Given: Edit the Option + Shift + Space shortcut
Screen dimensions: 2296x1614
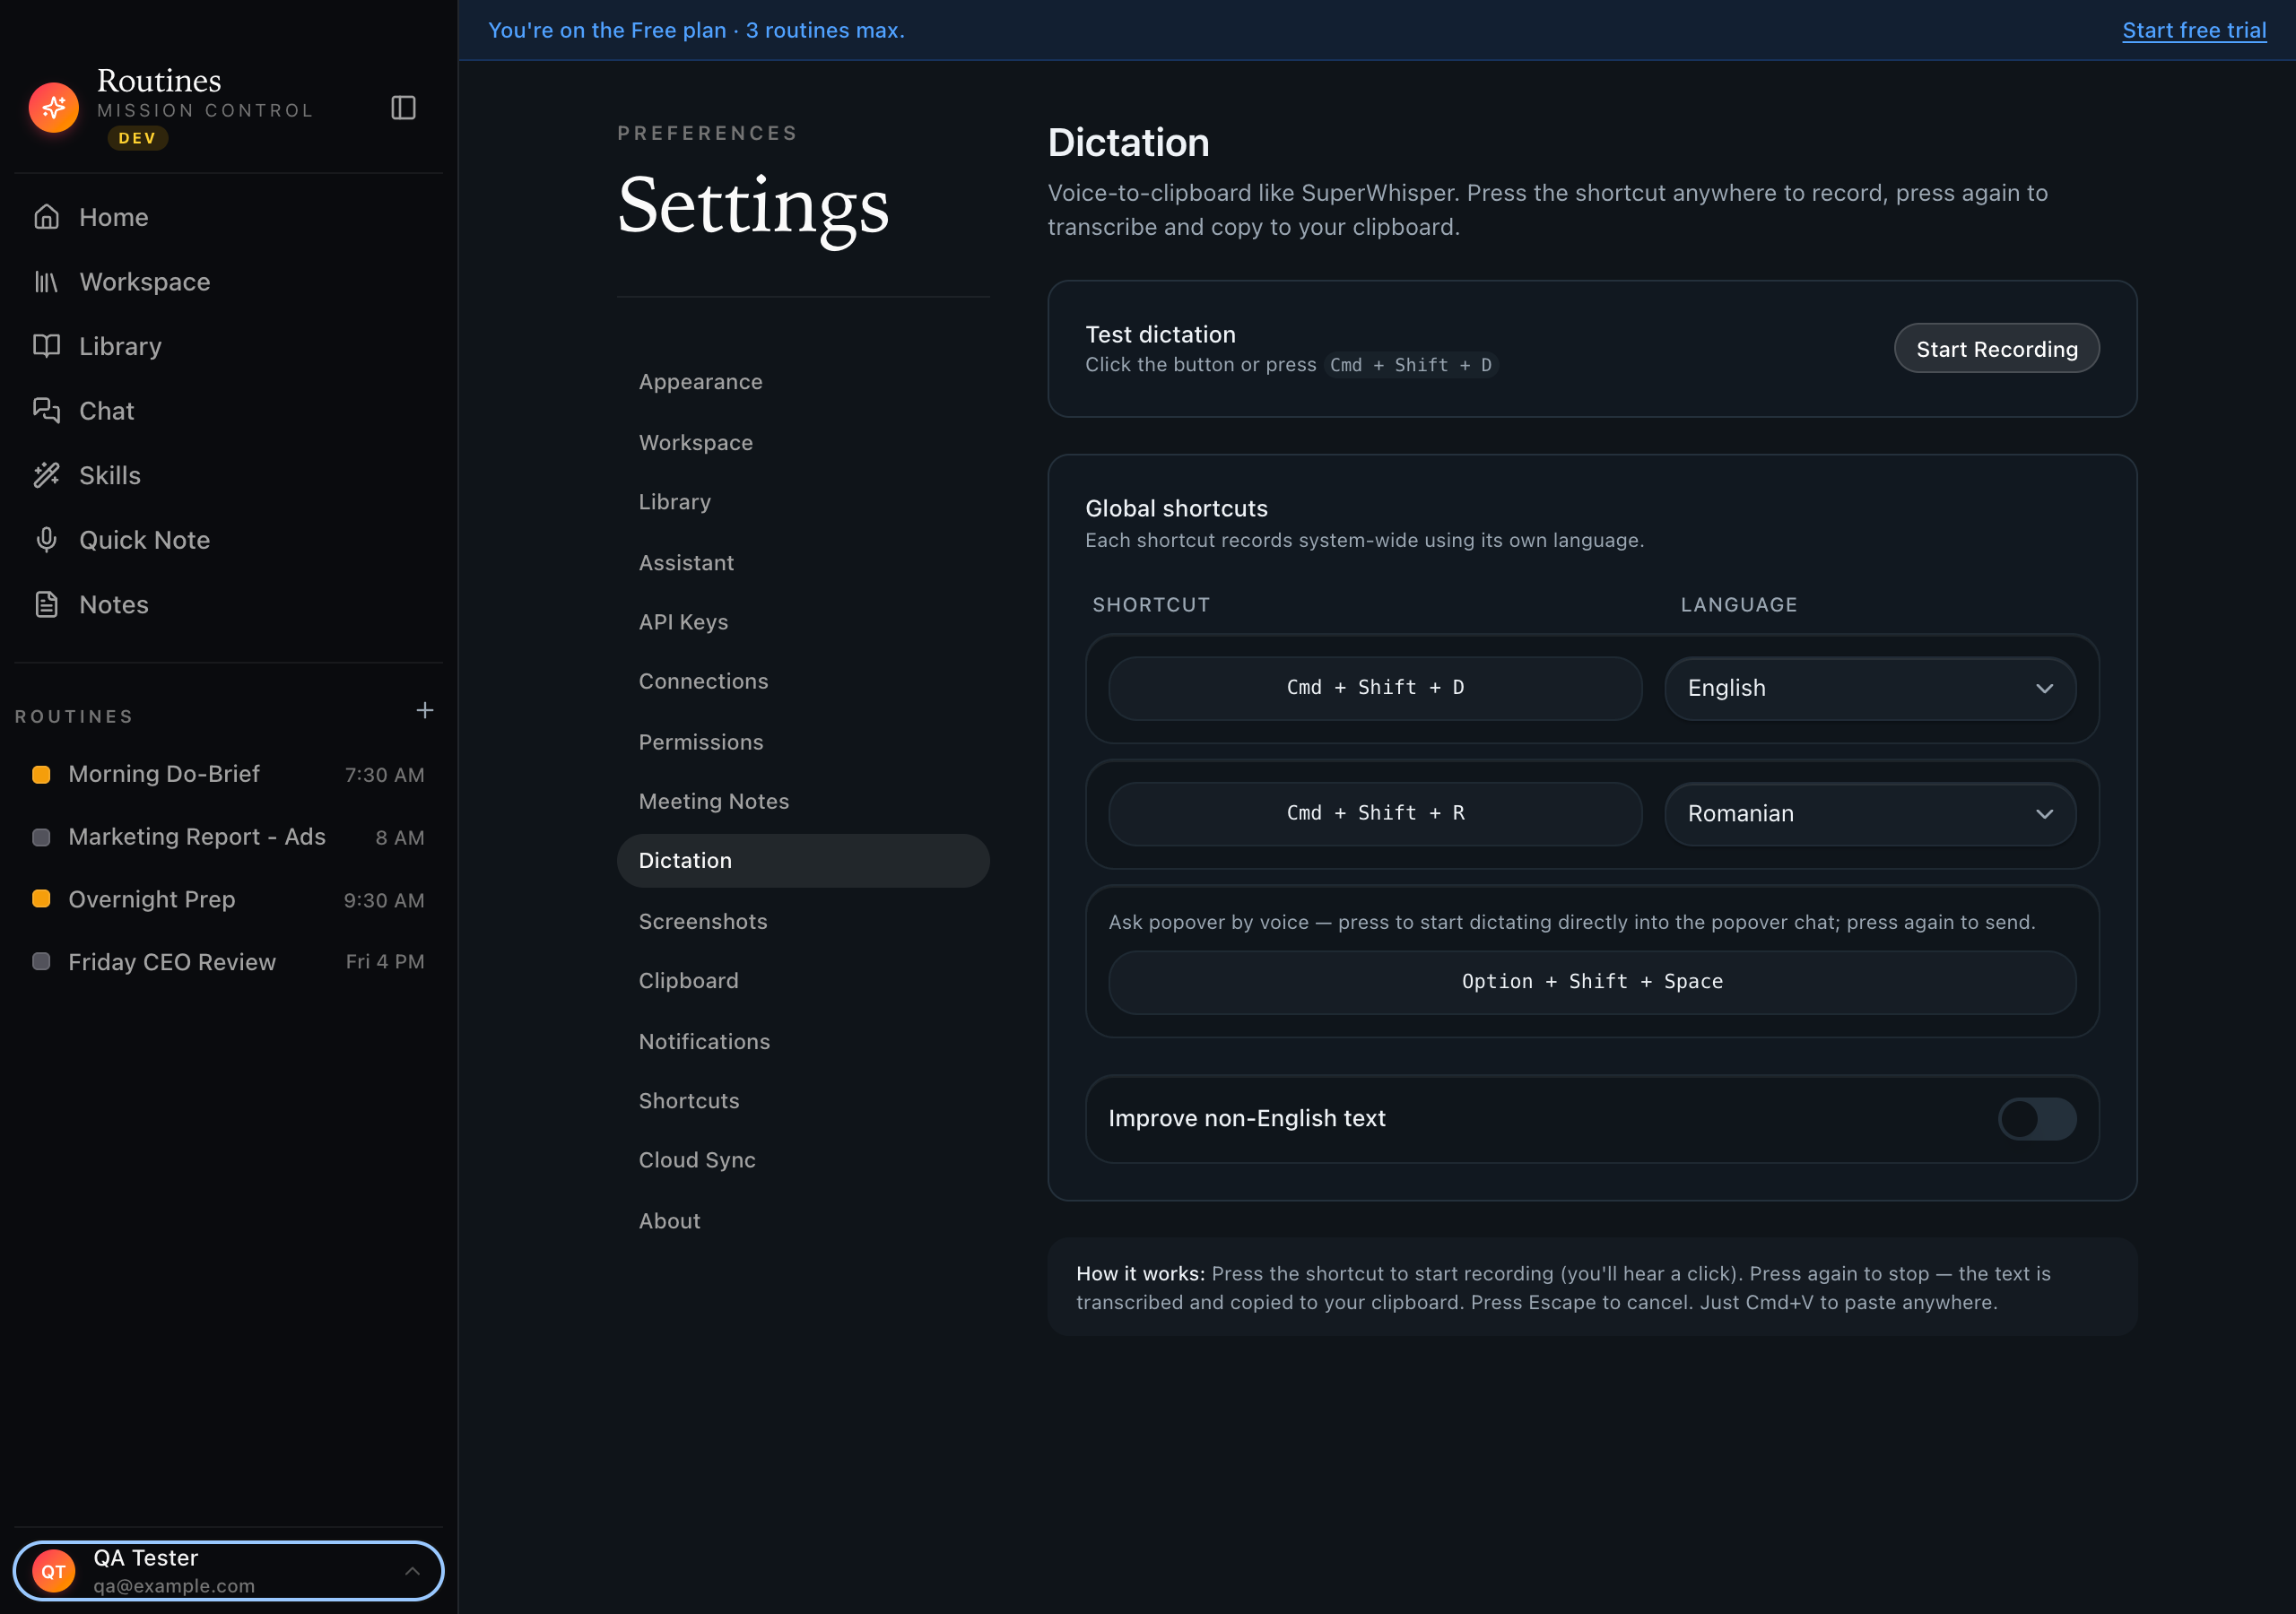Looking at the screenshot, I should coord(1592,982).
